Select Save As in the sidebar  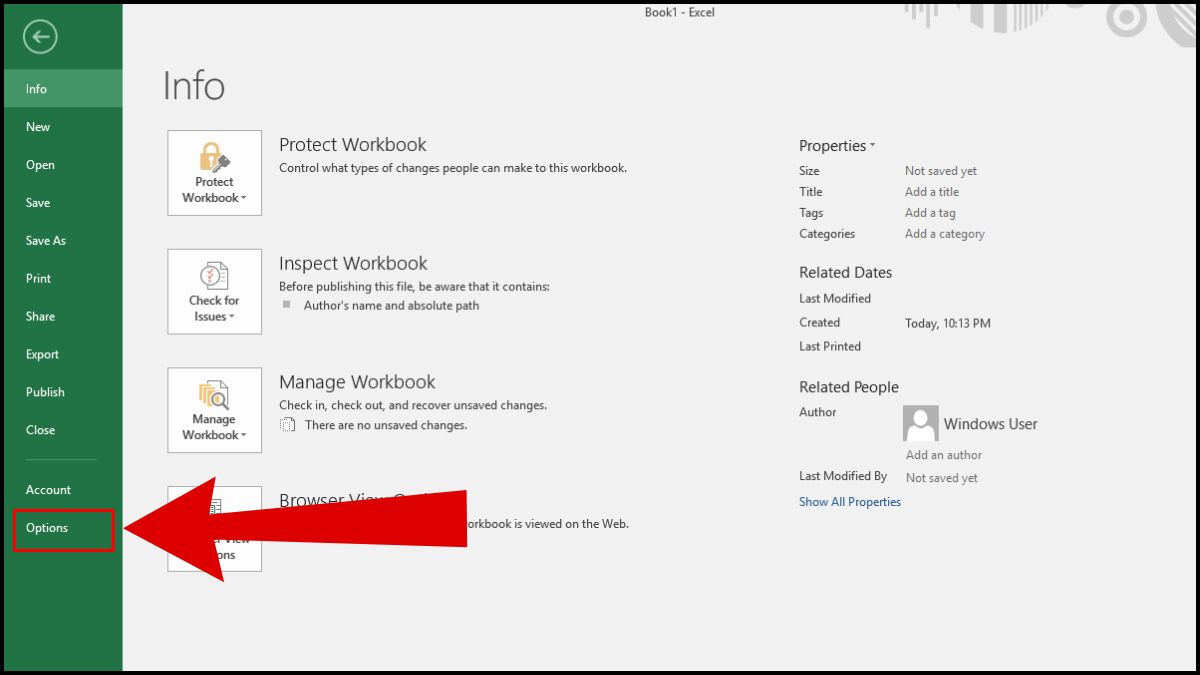pyautogui.click(x=63, y=241)
